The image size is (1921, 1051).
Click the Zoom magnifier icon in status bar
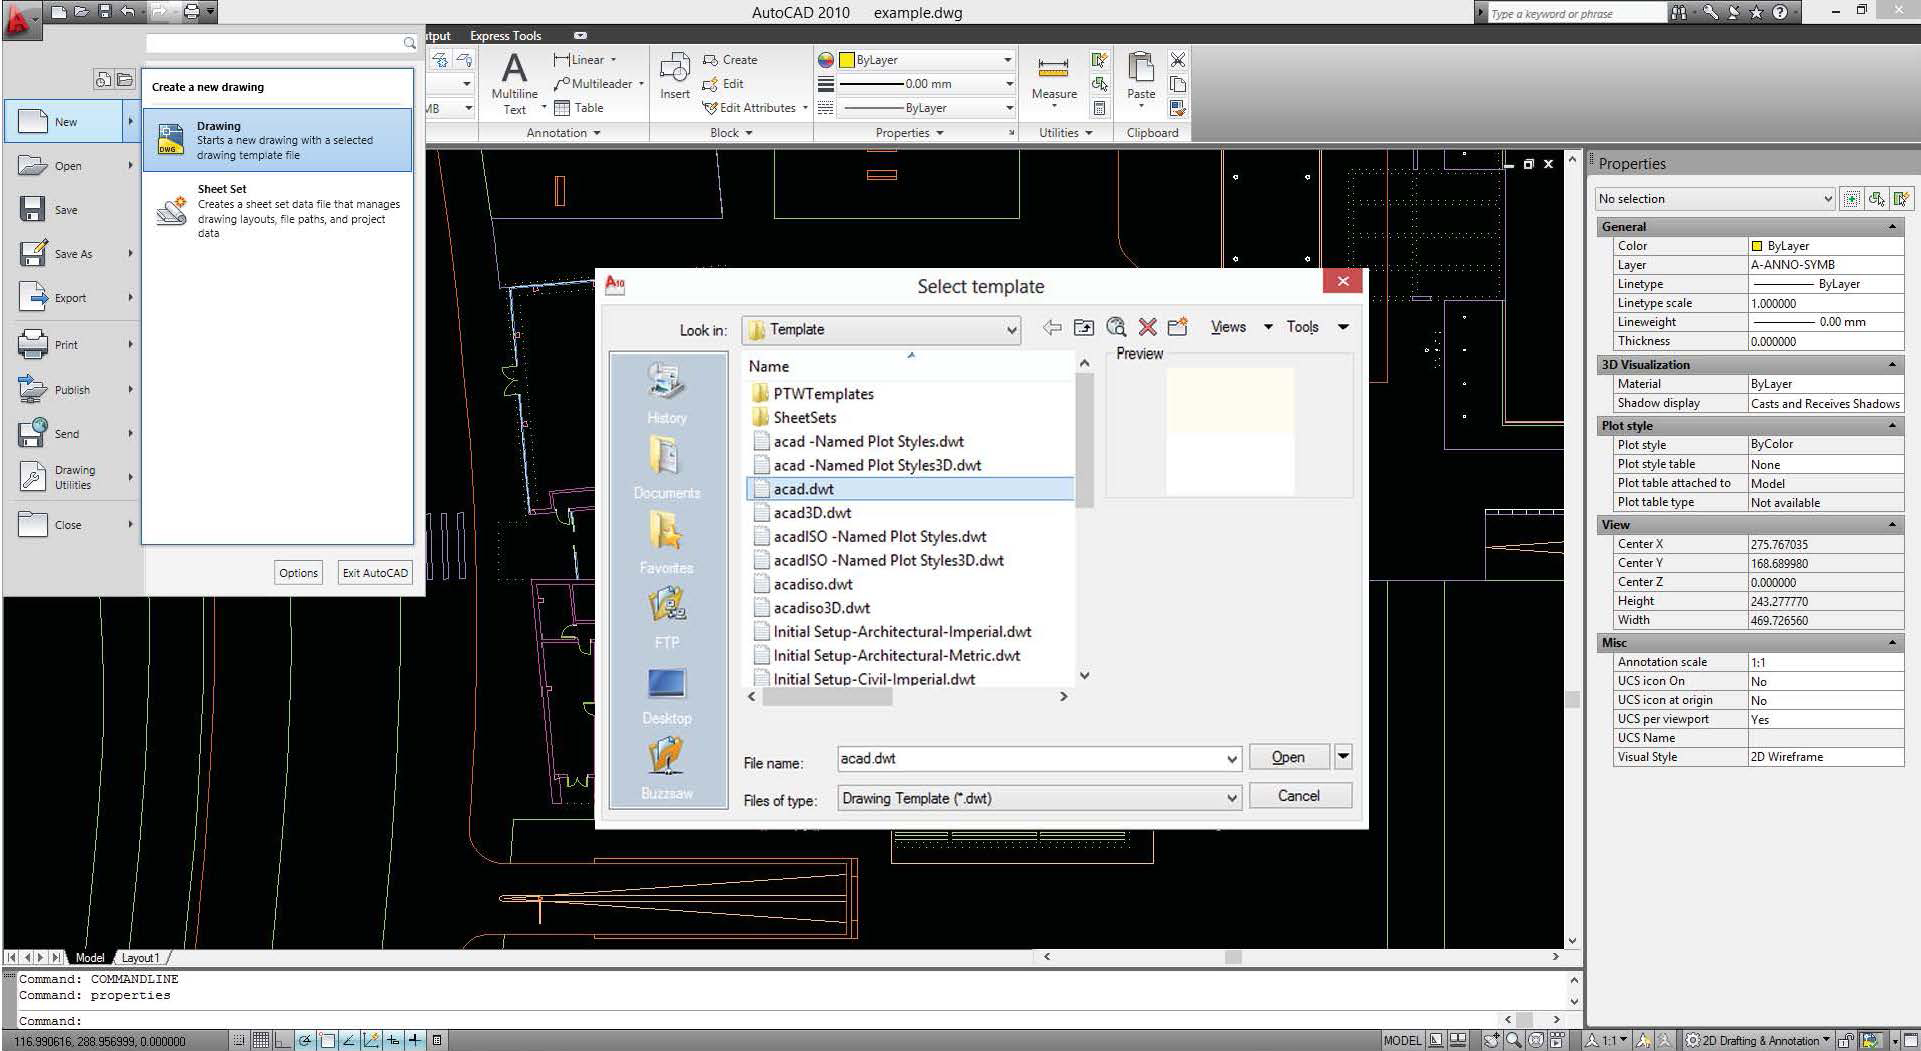click(1514, 1040)
